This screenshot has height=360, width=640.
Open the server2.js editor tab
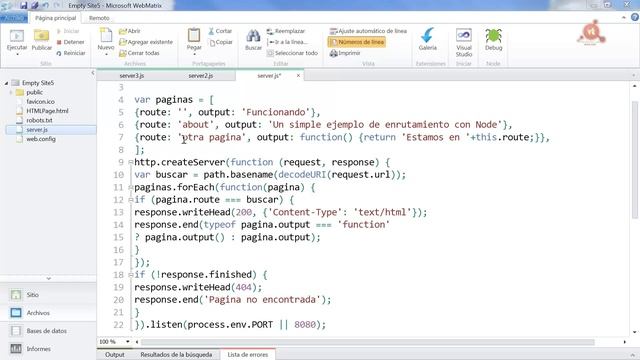click(x=201, y=76)
